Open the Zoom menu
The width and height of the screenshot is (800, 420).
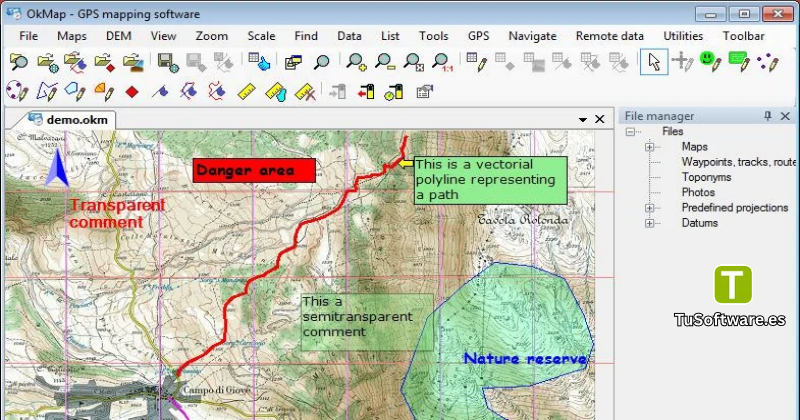coord(212,36)
